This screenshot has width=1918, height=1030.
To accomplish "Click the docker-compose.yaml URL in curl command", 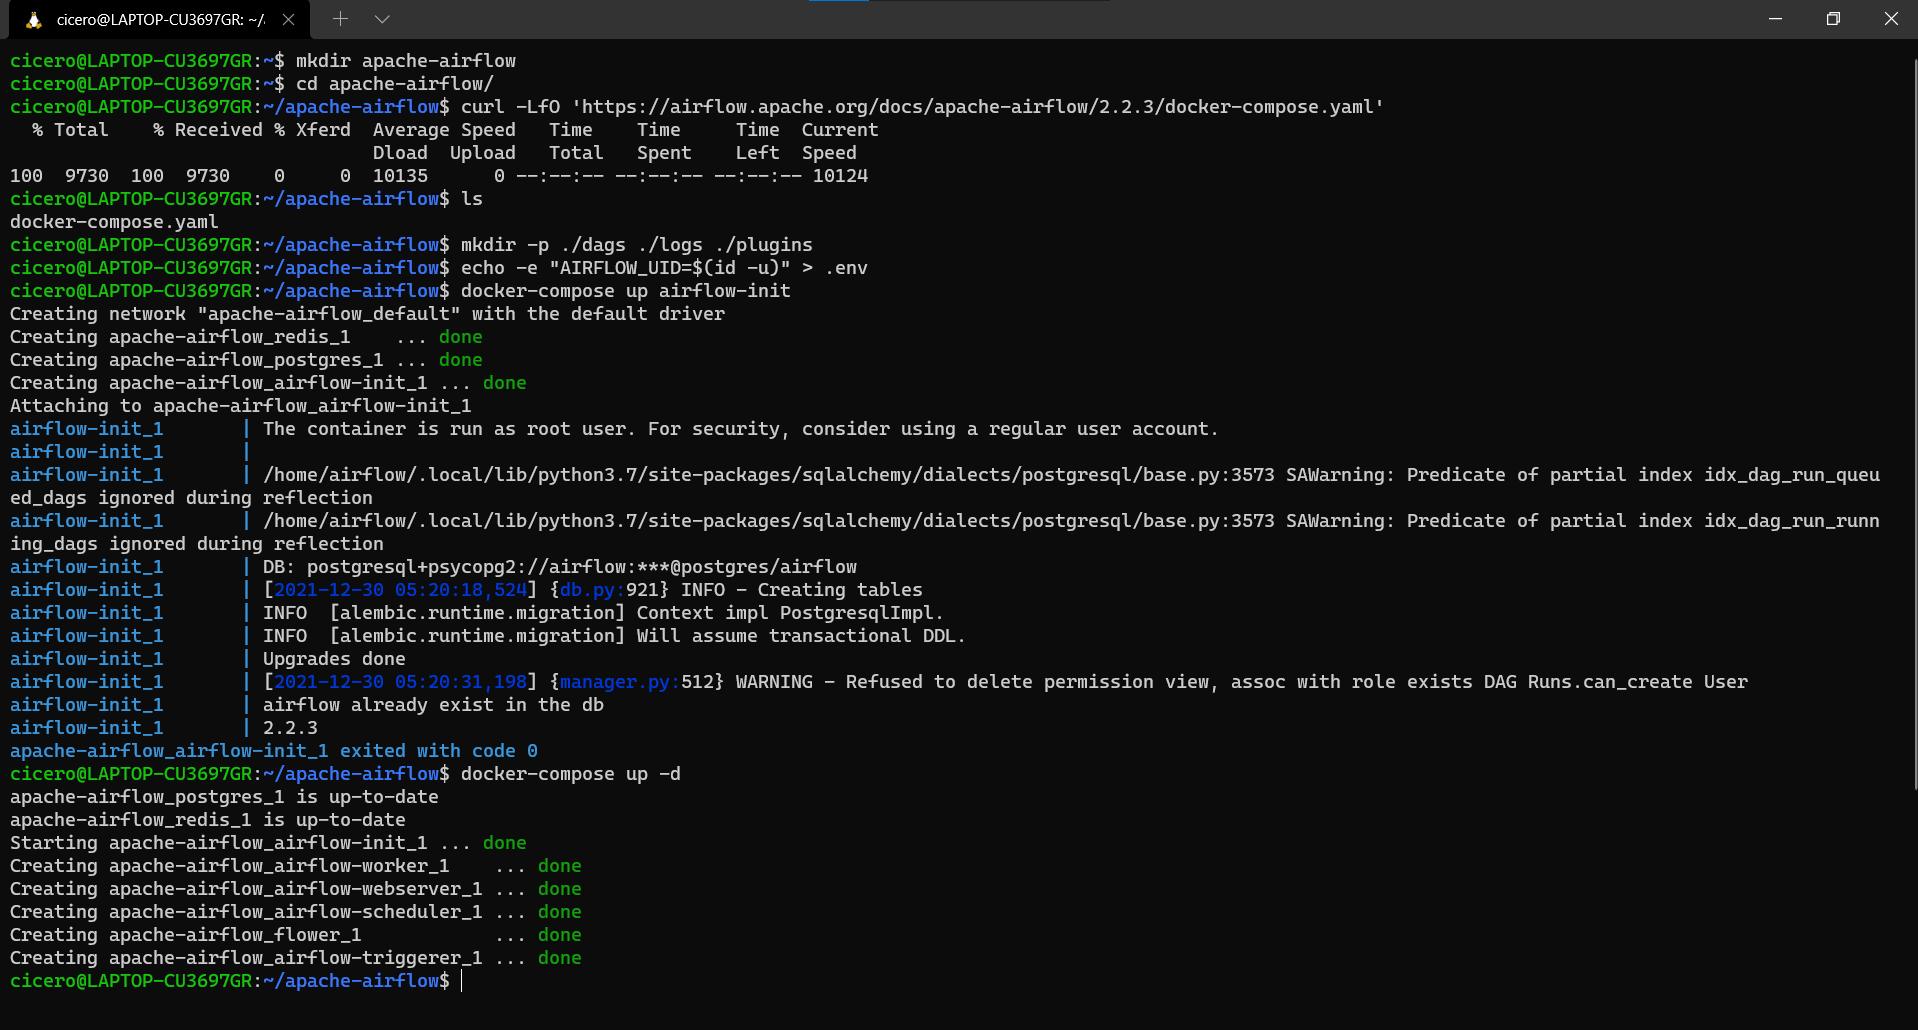I will click(x=977, y=107).
